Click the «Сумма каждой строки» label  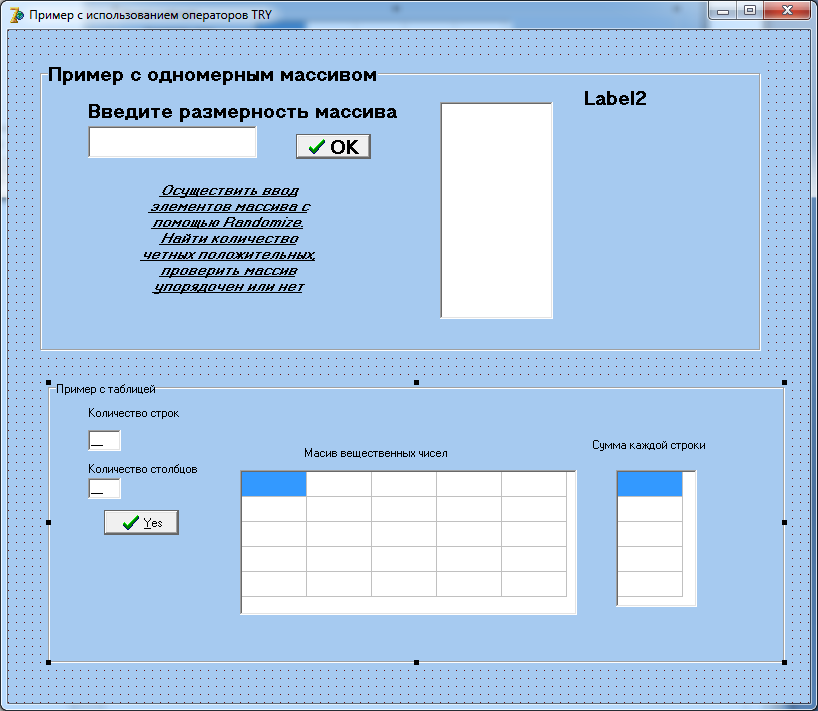click(648, 445)
